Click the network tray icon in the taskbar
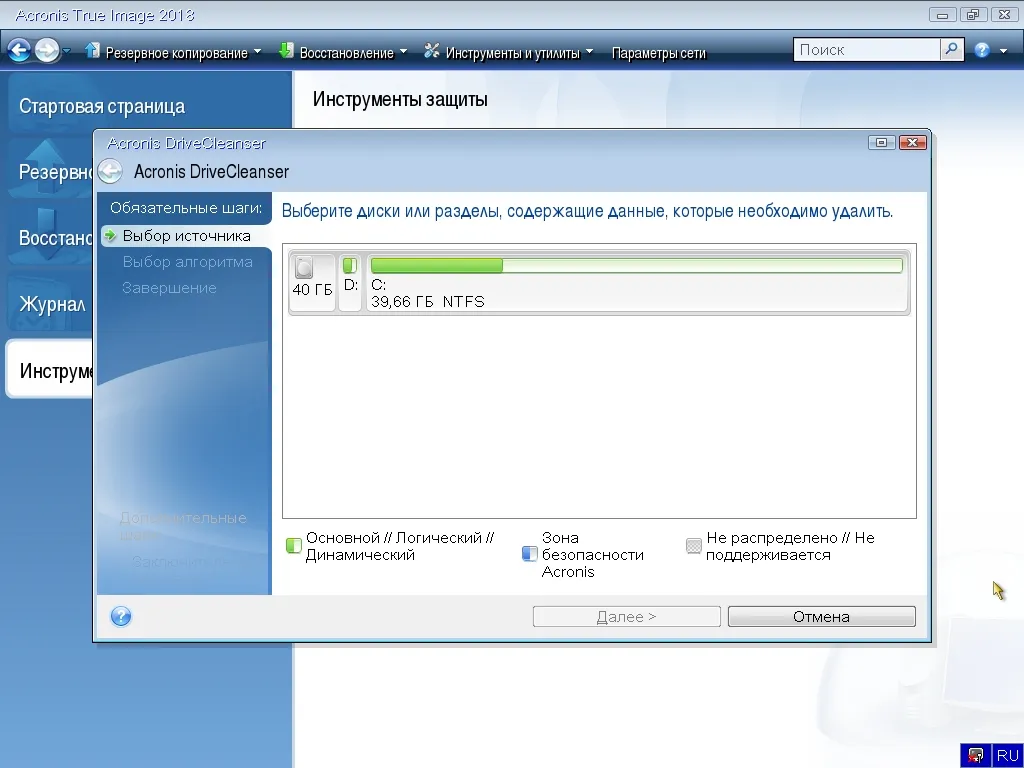Viewport: 1024px width, 768px height. tap(976, 756)
